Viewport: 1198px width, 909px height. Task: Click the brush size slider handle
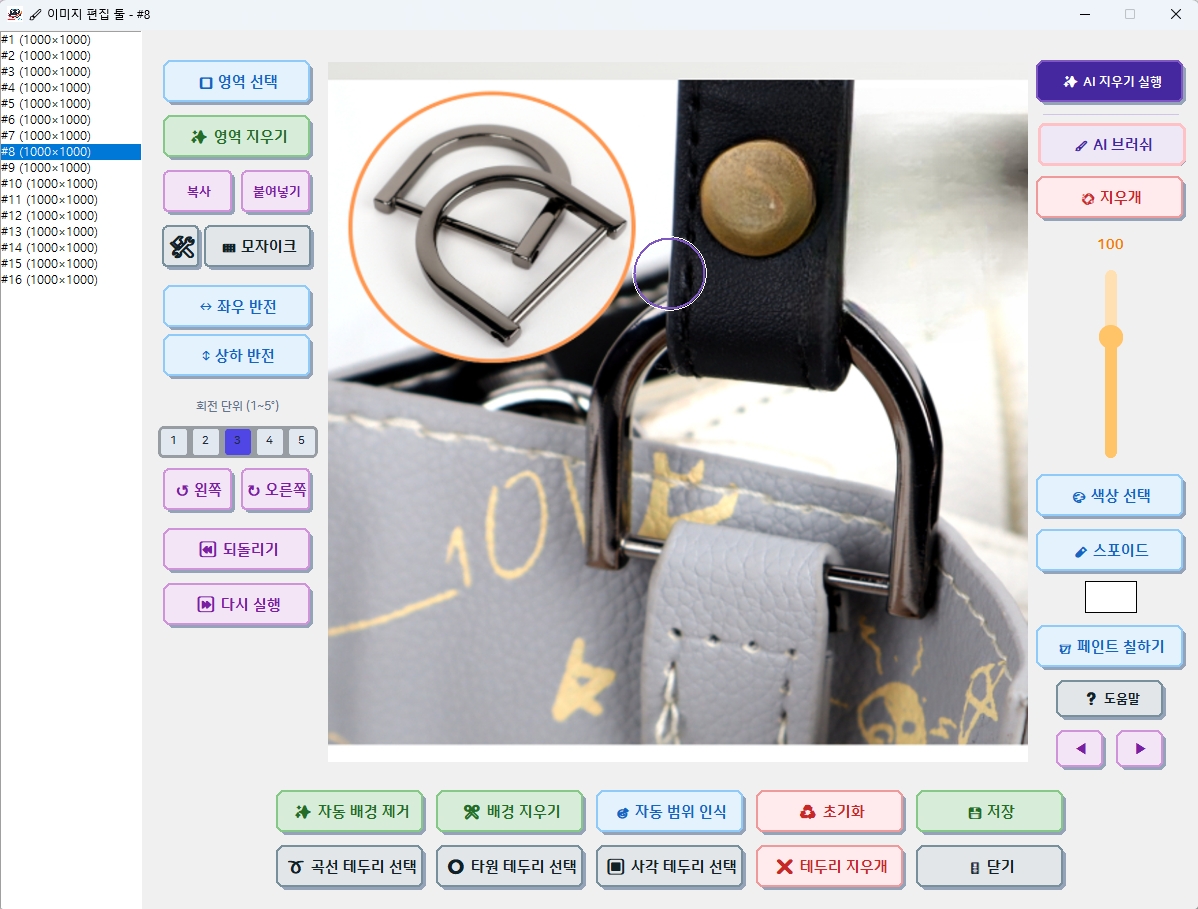click(1111, 337)
